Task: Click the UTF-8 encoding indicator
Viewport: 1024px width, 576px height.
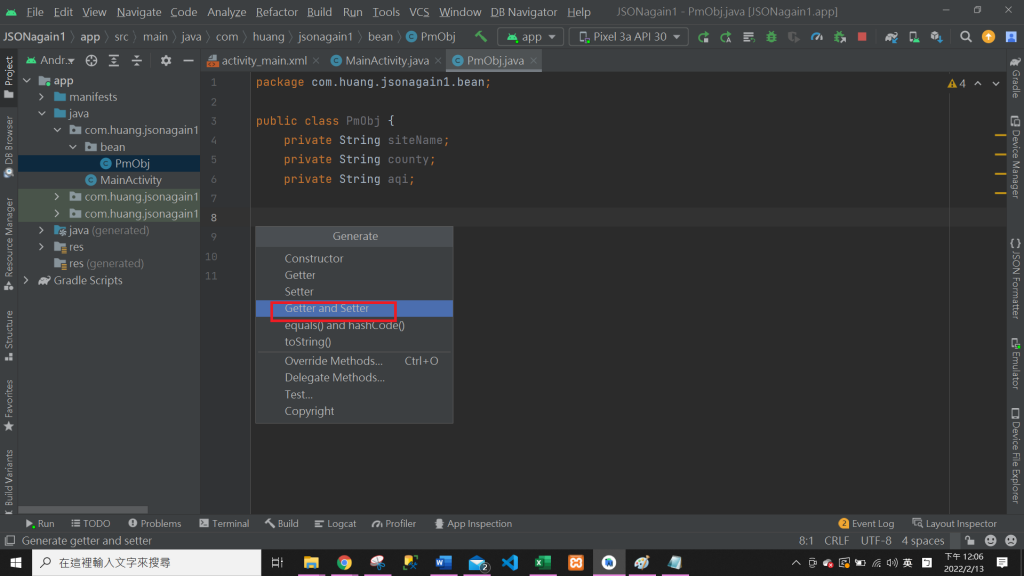Action: click(x=876, y=541)
